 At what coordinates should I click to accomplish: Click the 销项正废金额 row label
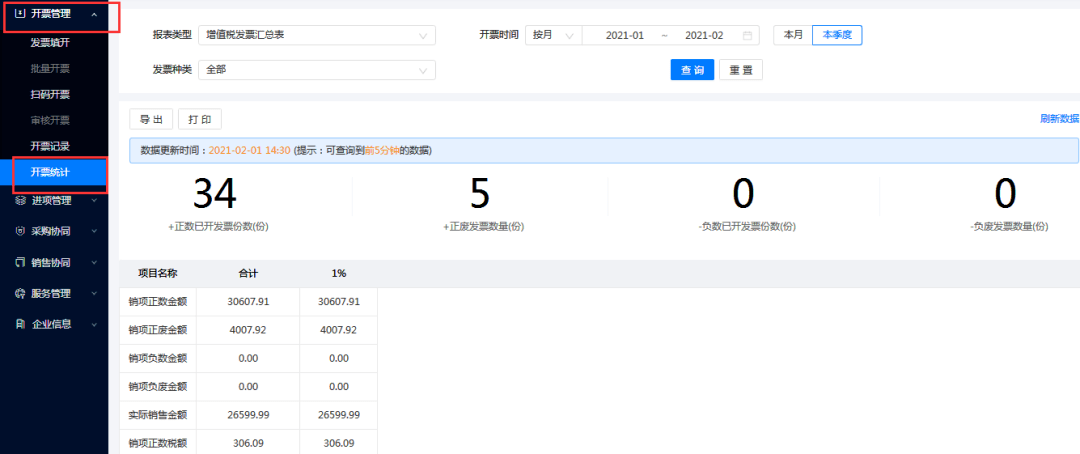click(158, 330)
